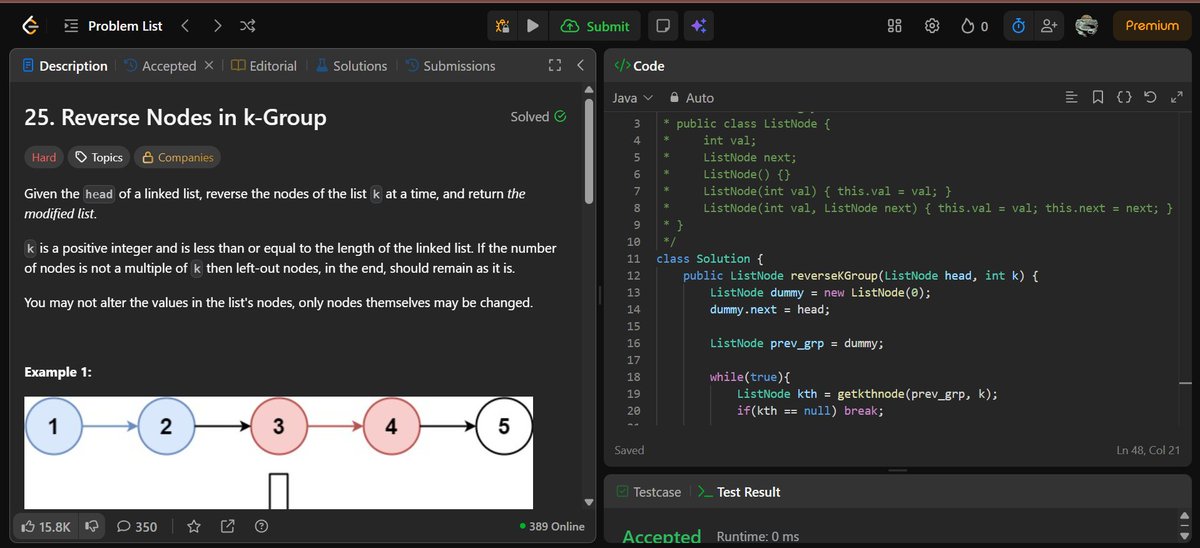Switch to the Accepted tab
This screenshot has height=548, width=1200.
(x=160, y=66)
